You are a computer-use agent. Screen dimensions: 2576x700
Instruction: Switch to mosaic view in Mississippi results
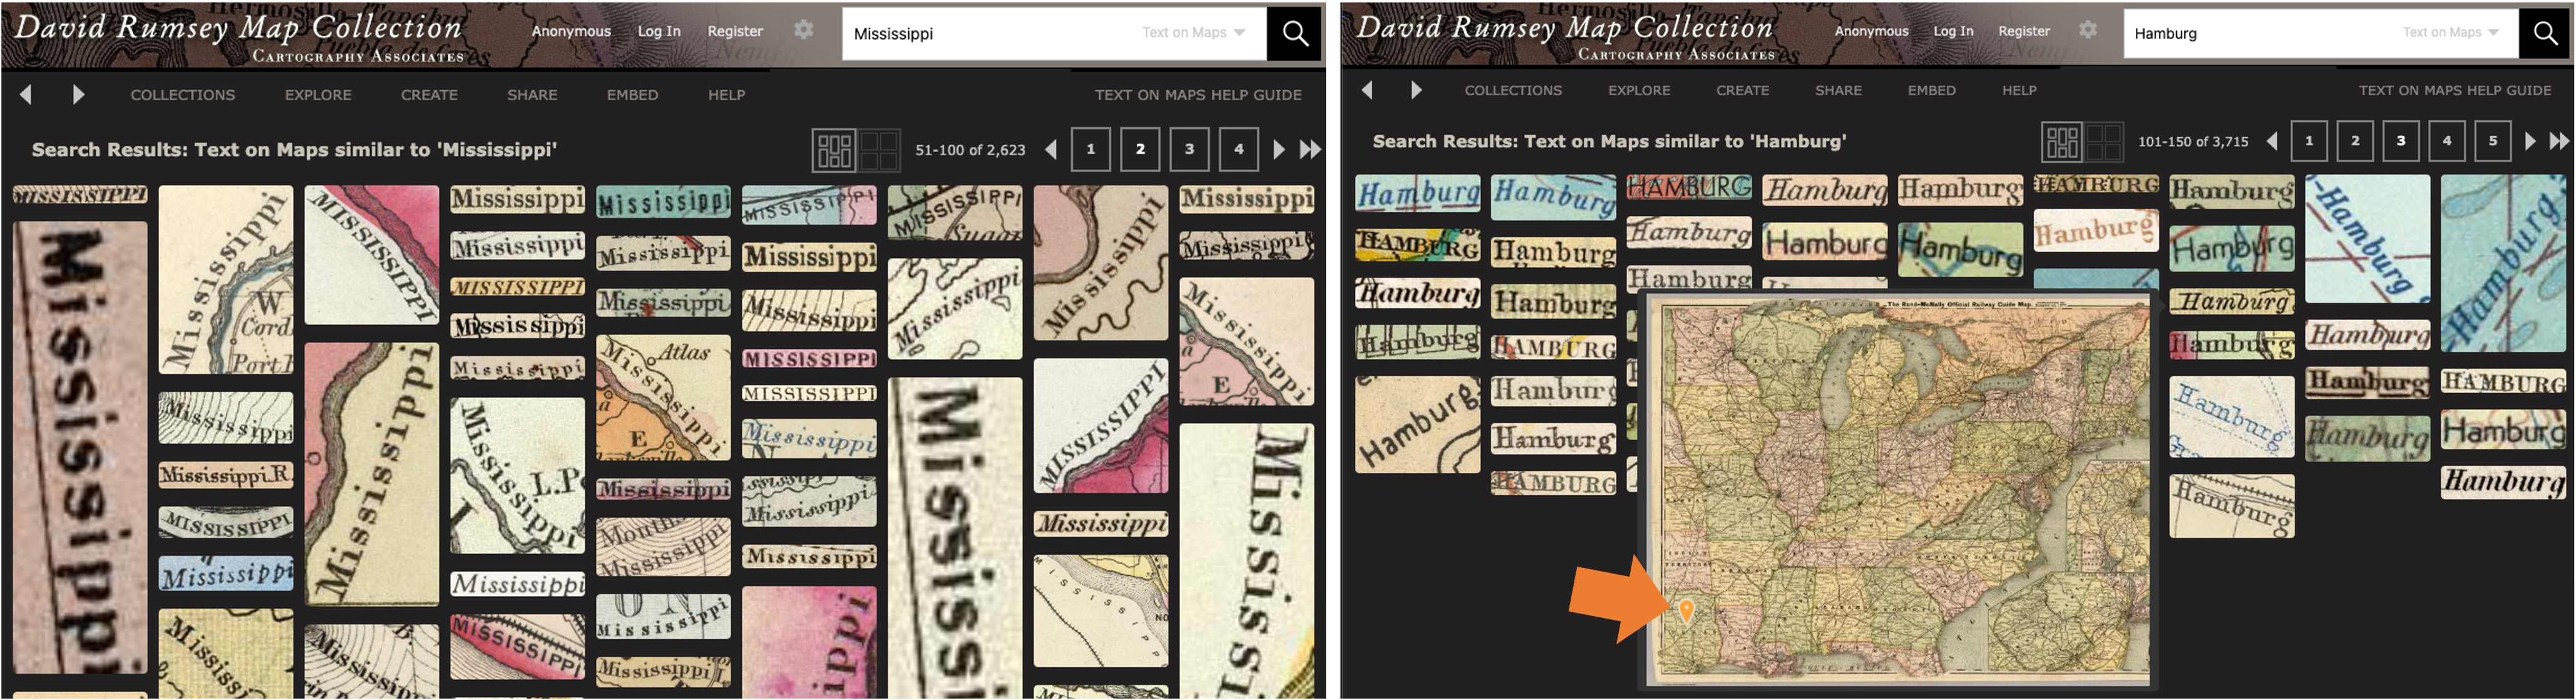click(834, 150)
